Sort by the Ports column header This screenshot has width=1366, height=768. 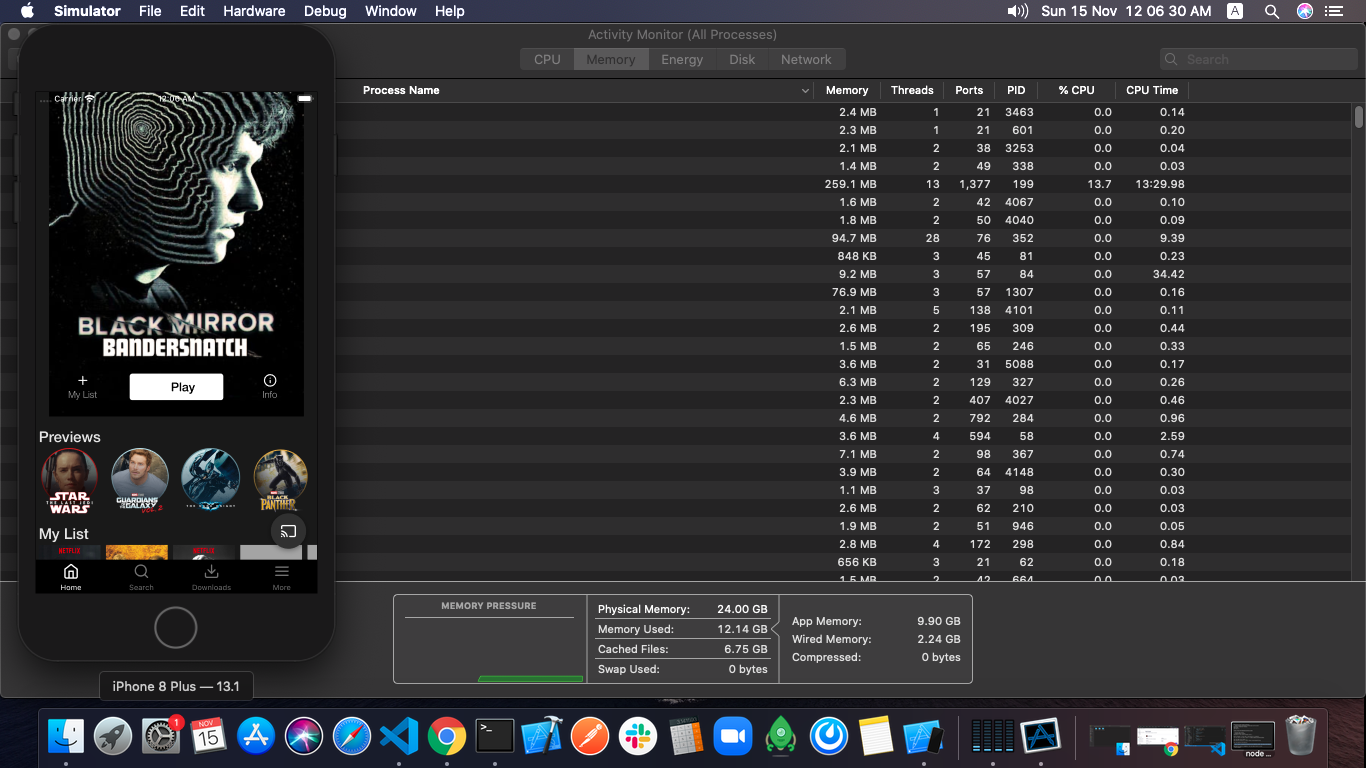(x=969, y=90)
